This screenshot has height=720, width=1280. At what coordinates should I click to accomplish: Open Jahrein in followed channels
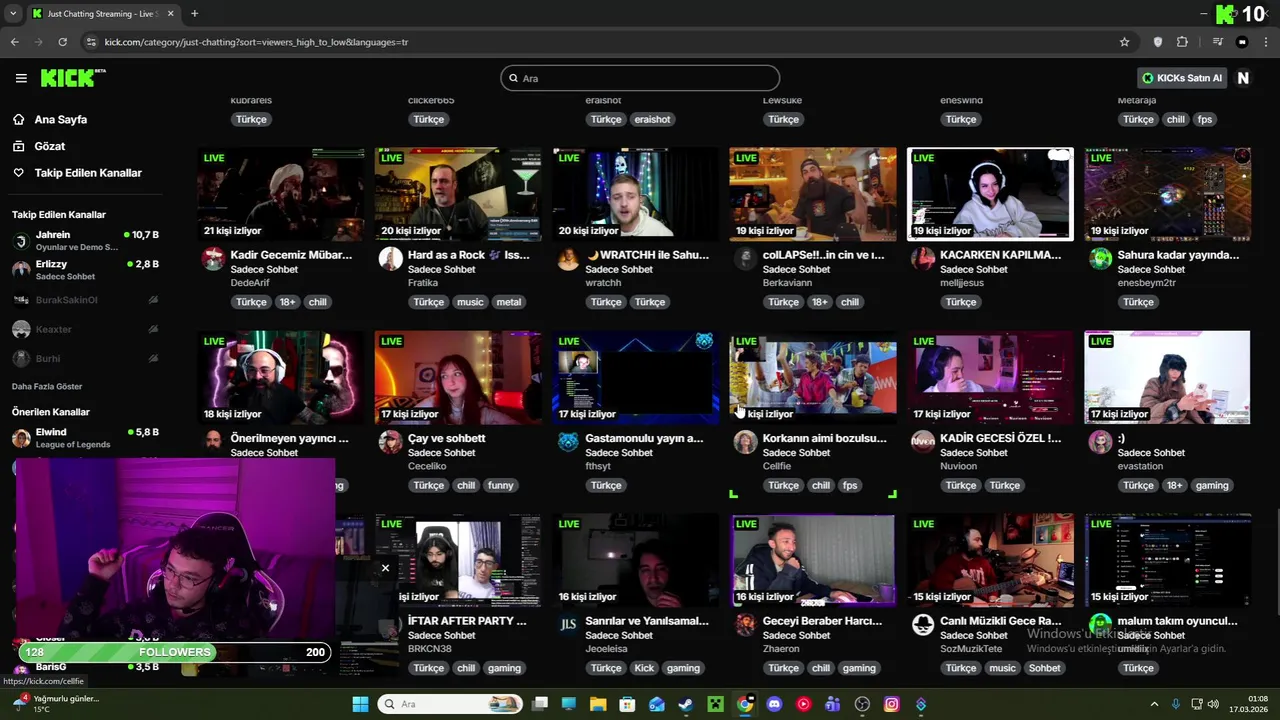(85, 241)
